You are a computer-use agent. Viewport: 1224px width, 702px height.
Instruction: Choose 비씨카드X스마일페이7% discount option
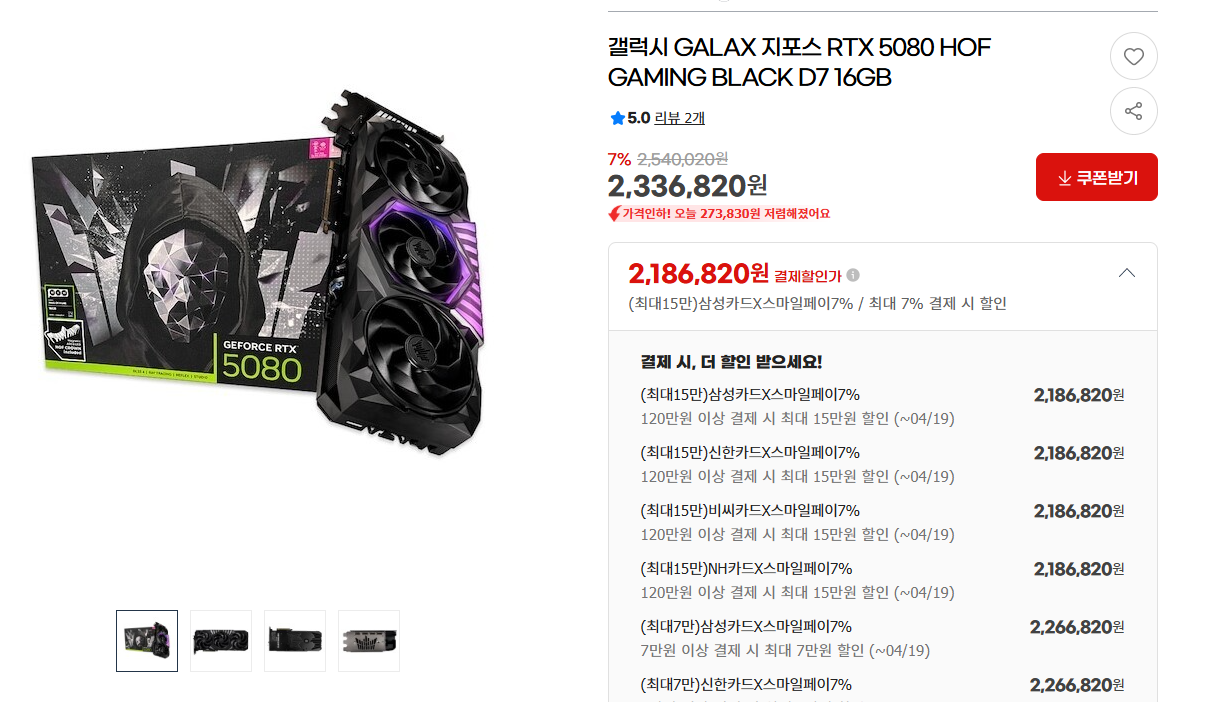tap(883, 522)
